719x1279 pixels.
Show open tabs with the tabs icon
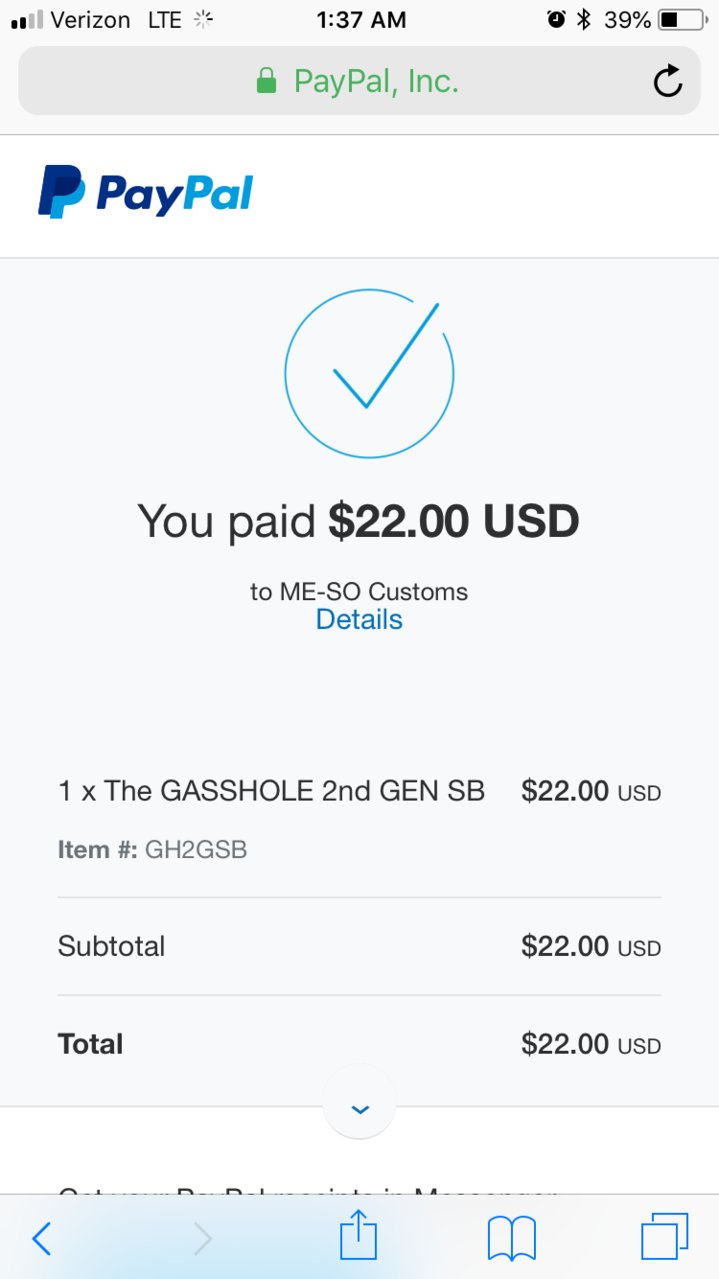pos(664,1237)
